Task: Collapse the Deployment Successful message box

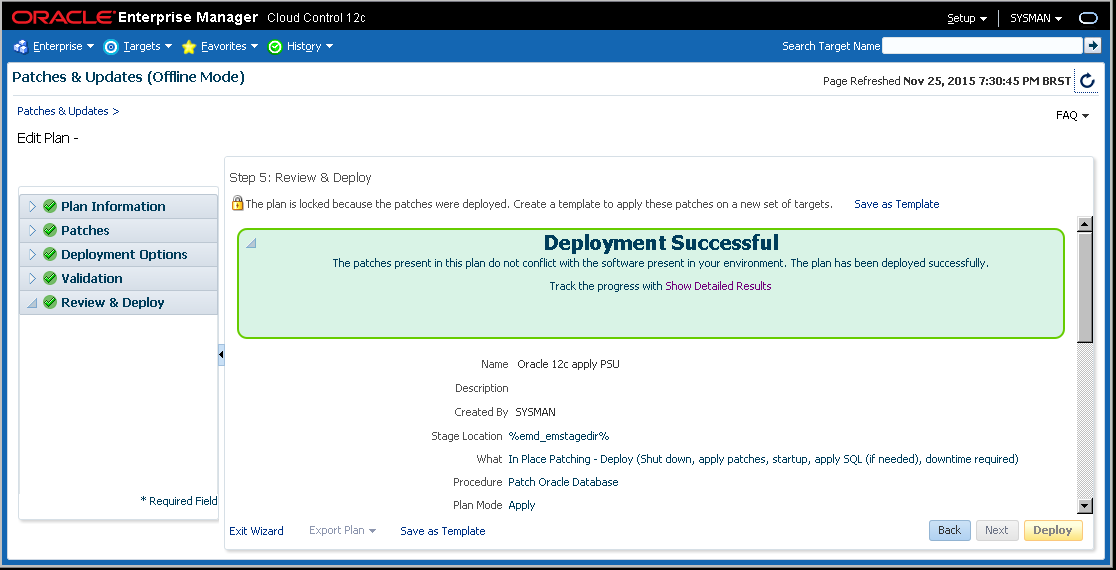Action: point(251,243)
